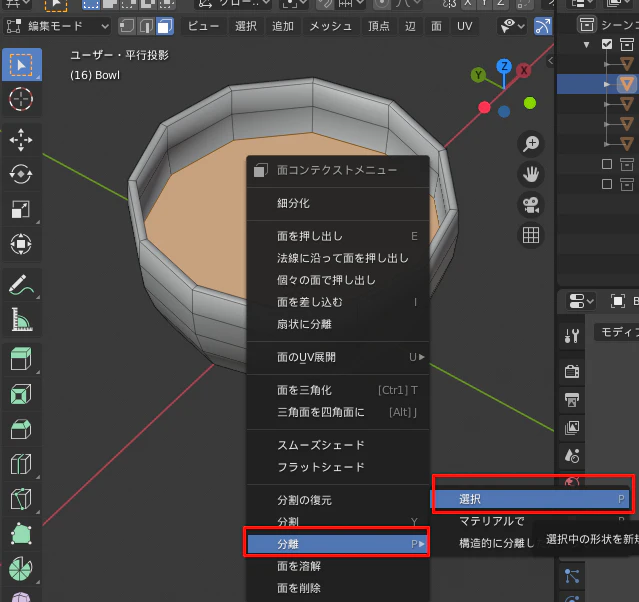Toggle scene collection checkbox in outliner
Viewport: 639px width, 602px height.
607,44
